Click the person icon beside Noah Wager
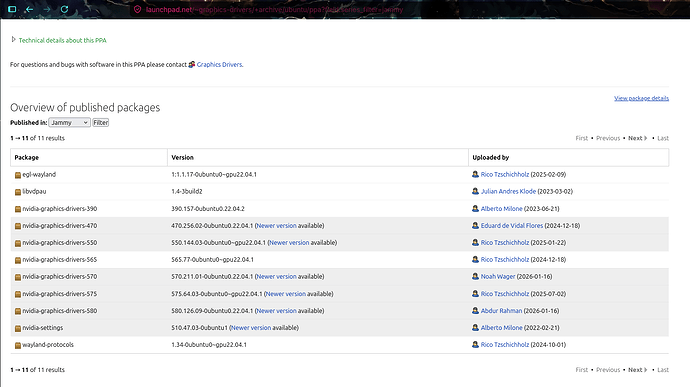Viewport: 690px width, 387px height. (x=475, y=276)
